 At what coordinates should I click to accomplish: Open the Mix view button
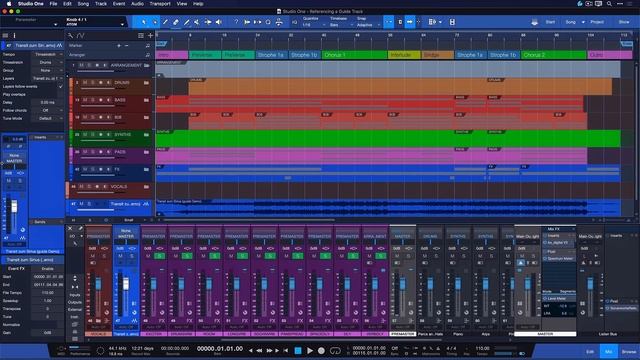(x=609, y=351)
